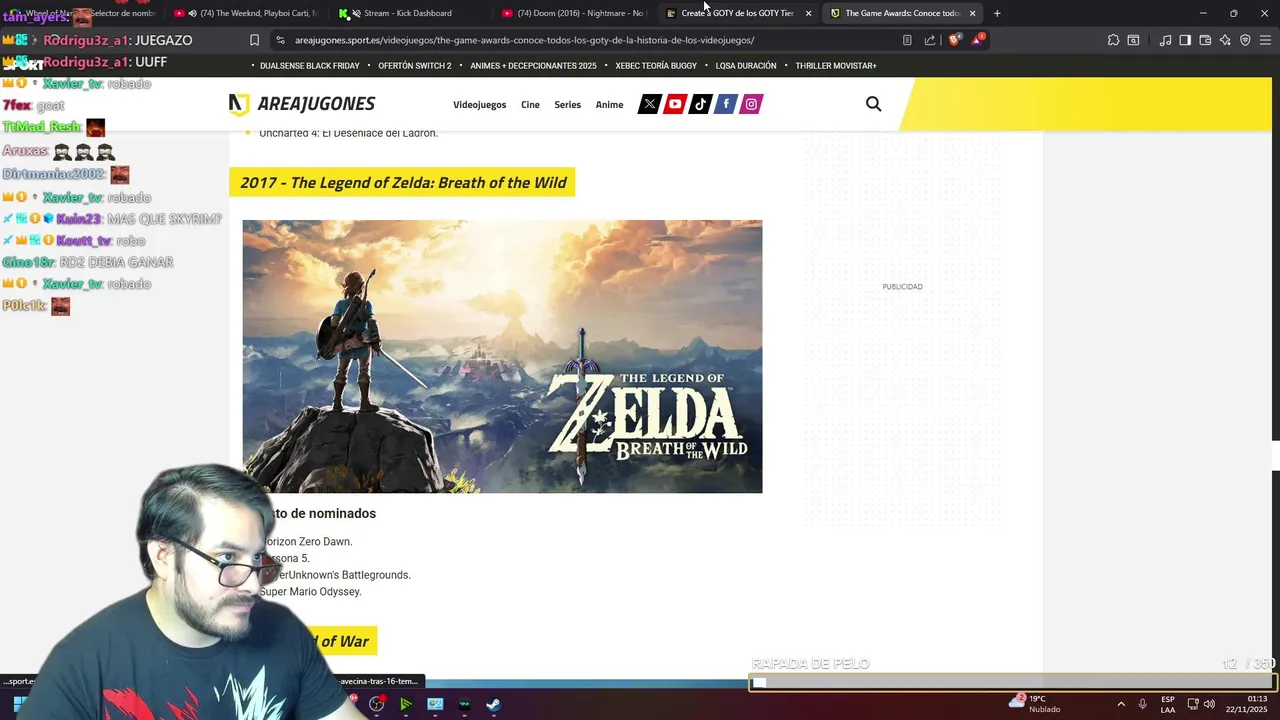The height and width of the screenshot is (720, 1280).
Task: Open Brave Shields lion icon
Action: pos(954,40)
